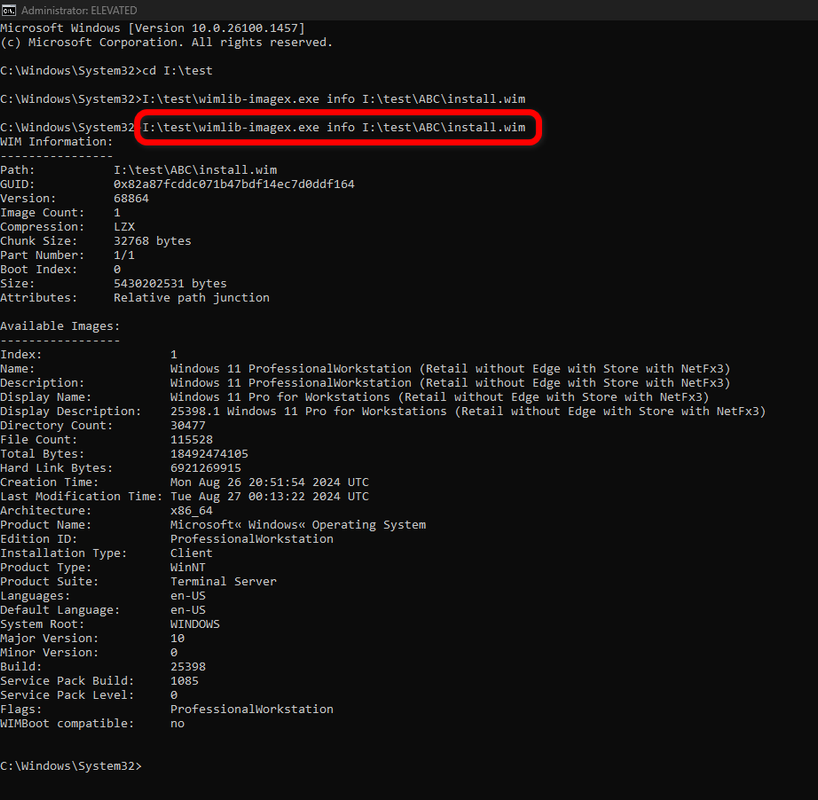The image size is (818, 800).
Task: Click the Chunk Size value '32768 bytes'
Action: (152, 241)
